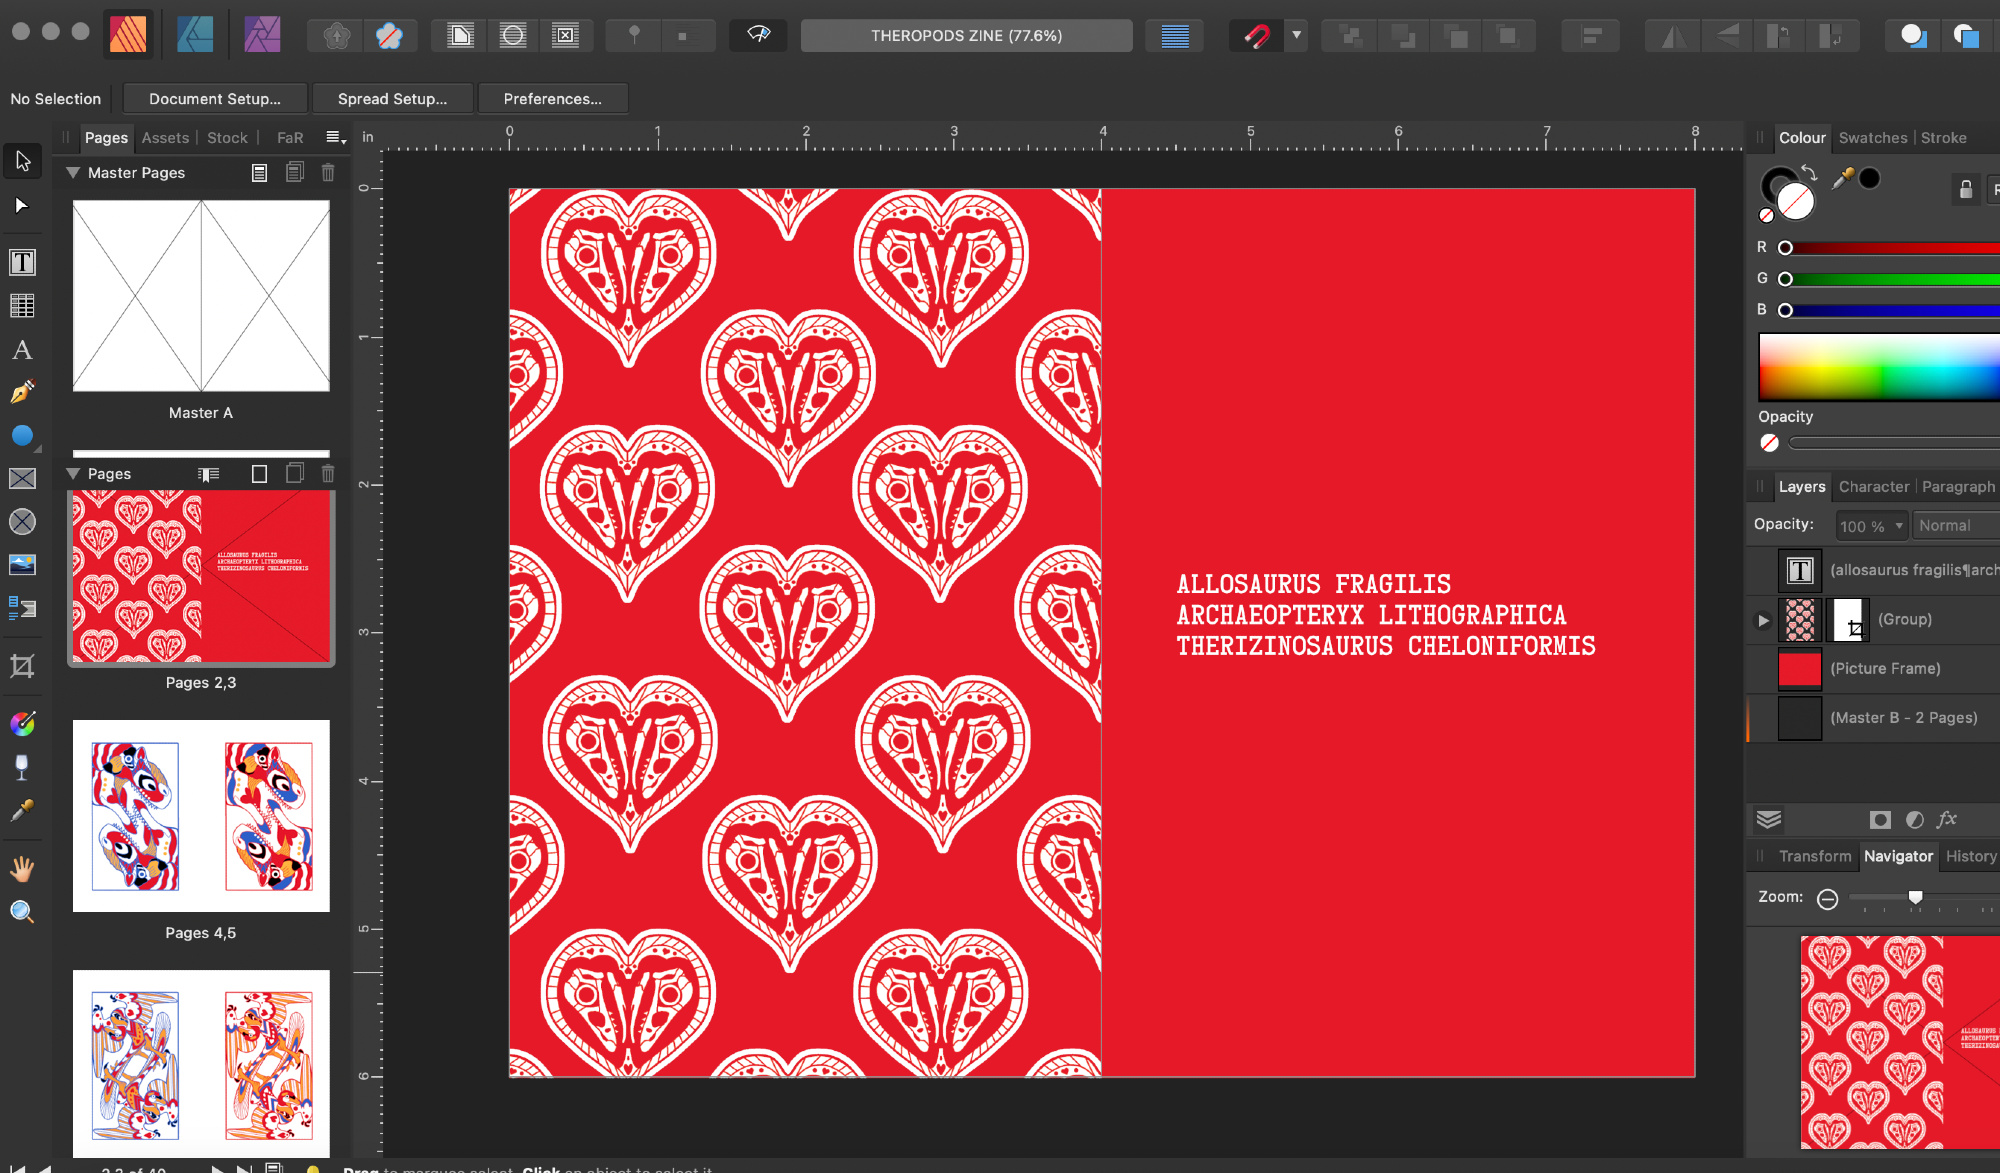Click the RGB colour spectrum box
The image size is (2000, 1173).
pyautogui.click(x=1878, y=367)
